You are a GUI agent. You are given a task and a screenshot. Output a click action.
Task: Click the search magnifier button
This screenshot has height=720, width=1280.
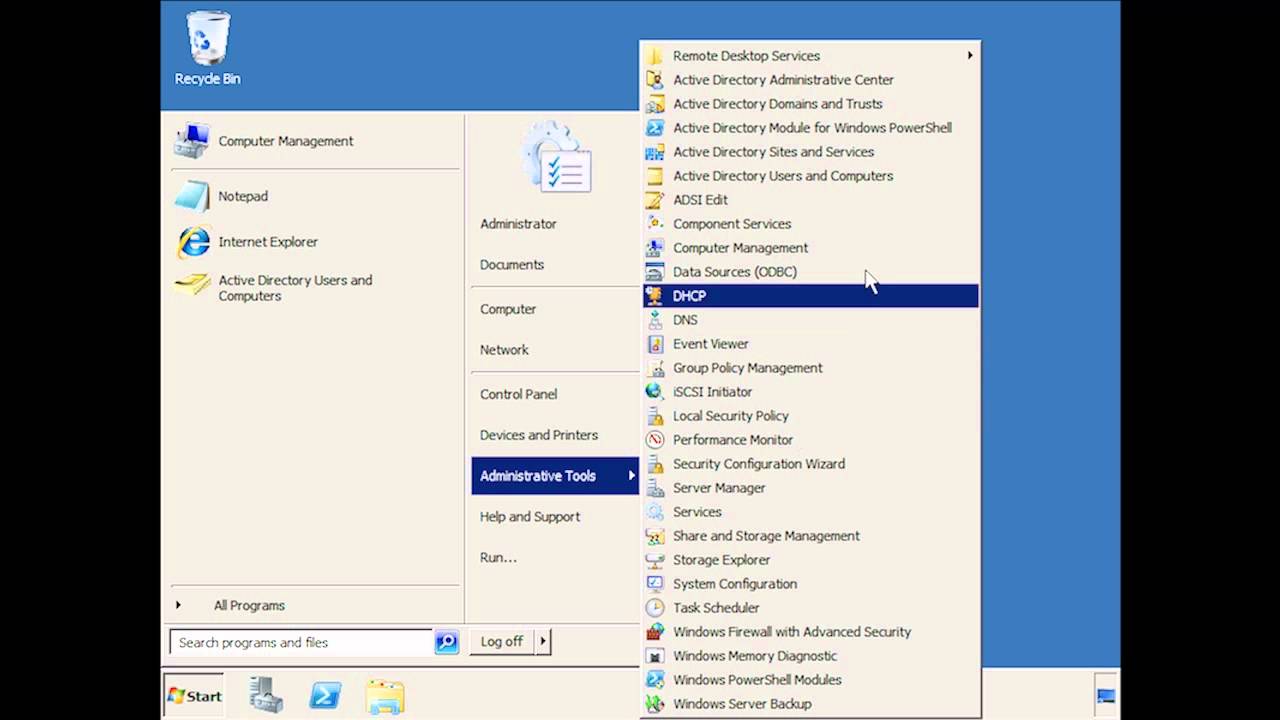point(446,642)
